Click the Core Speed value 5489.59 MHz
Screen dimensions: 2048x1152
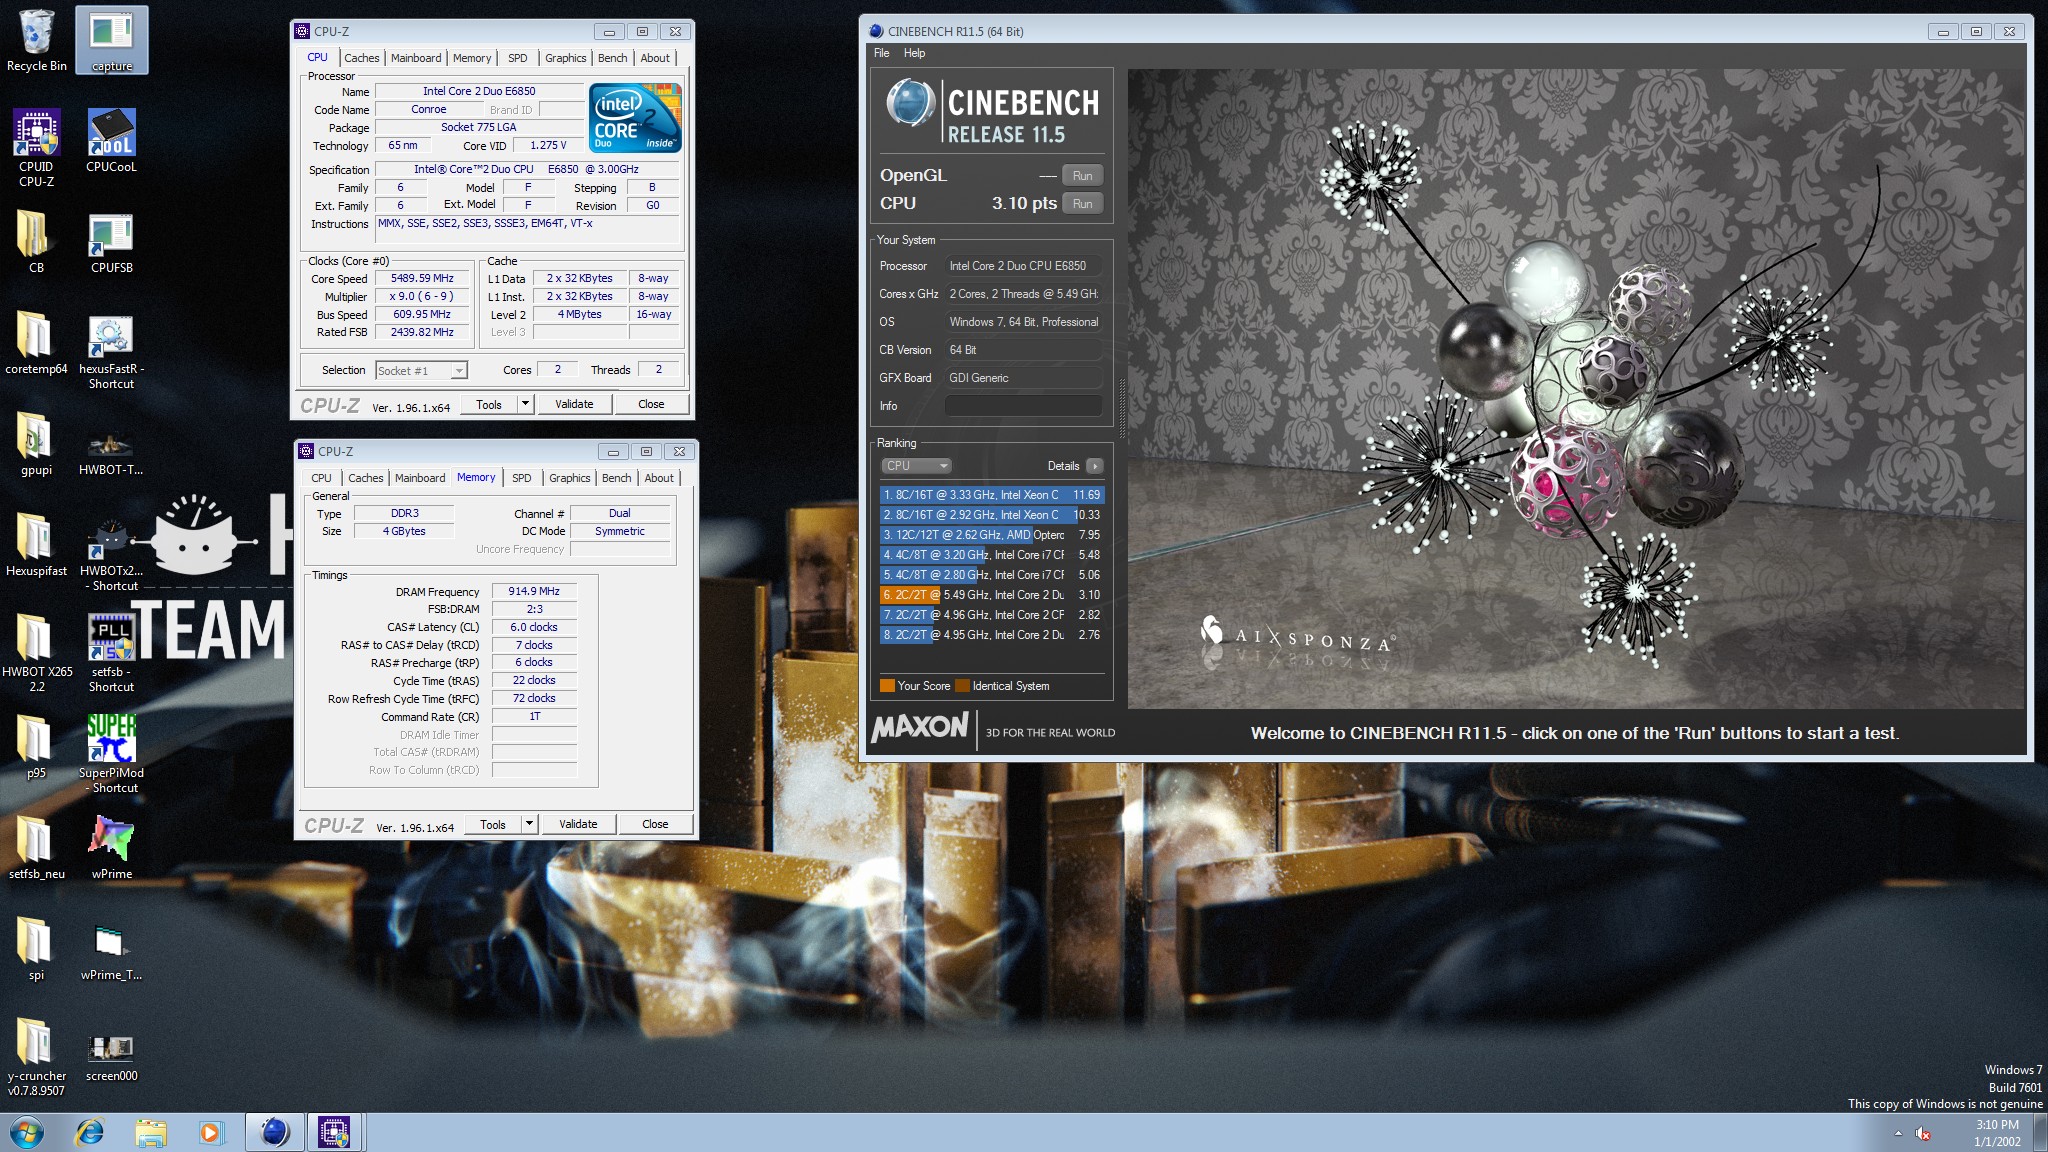click(x=423, y=278)
